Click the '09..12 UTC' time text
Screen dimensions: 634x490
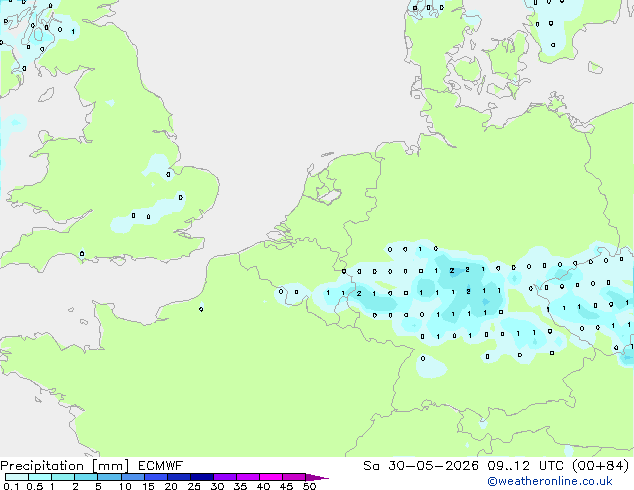[x=528, y=466]
